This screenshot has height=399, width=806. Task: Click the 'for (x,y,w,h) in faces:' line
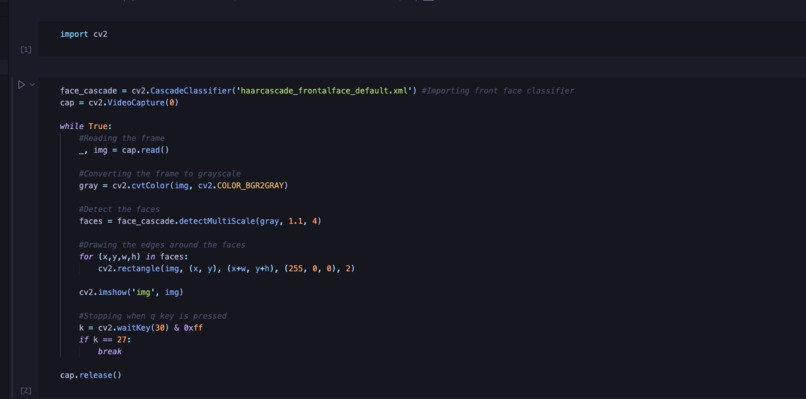tap(134, 257)
